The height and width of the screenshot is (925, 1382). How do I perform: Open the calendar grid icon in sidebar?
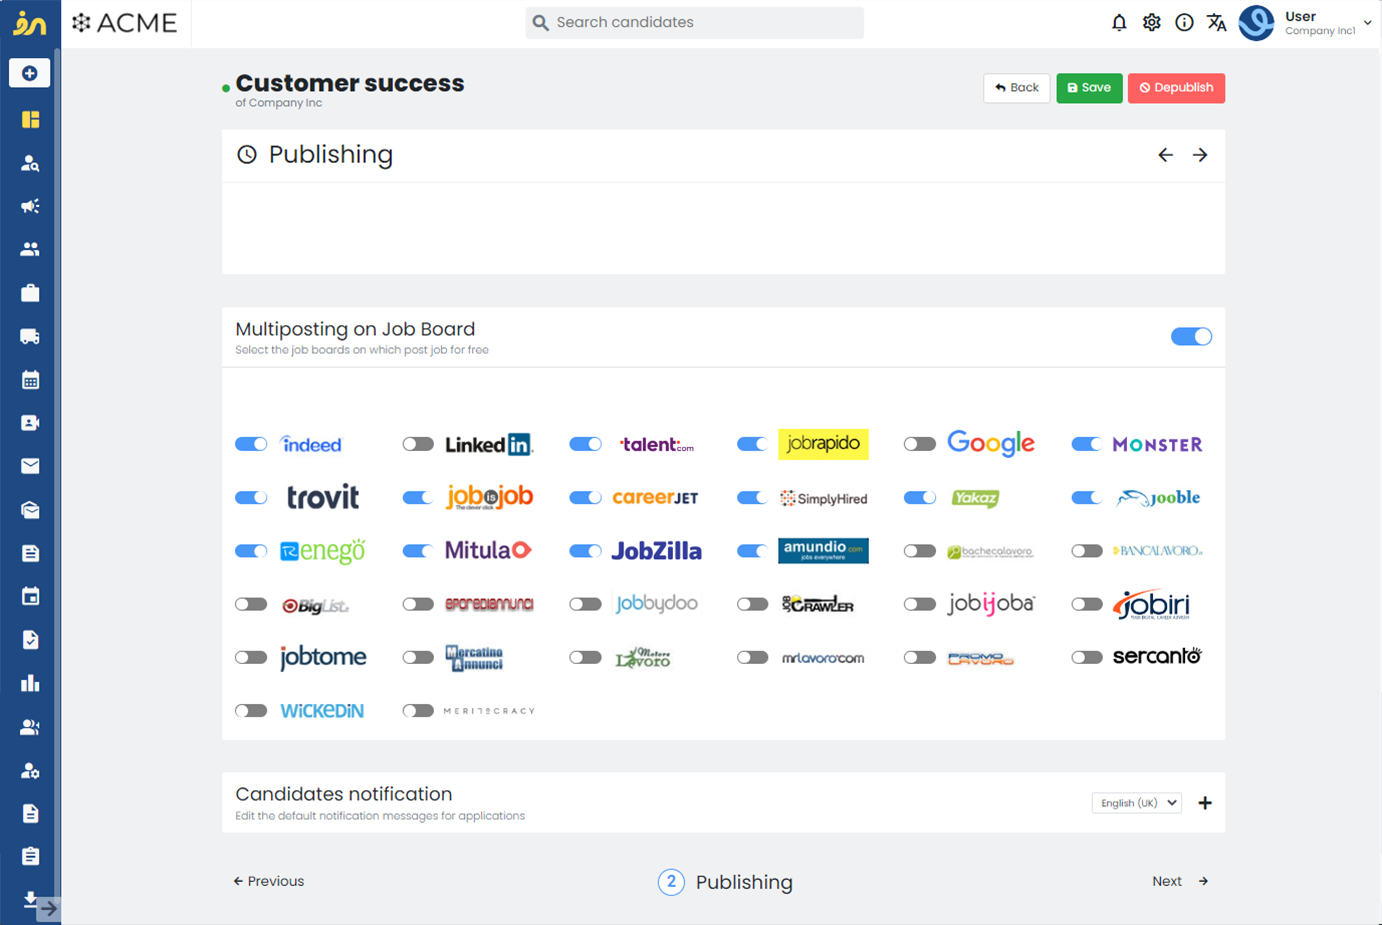[30, 380]
